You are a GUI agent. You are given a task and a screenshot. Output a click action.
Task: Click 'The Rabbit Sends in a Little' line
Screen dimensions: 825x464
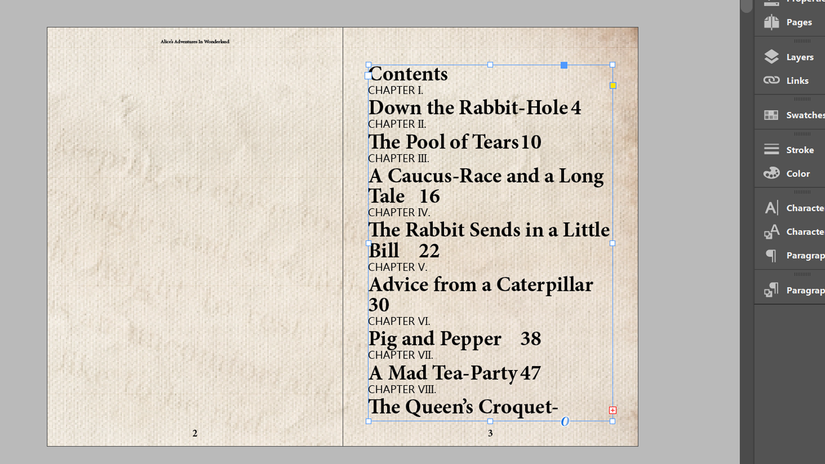[489, 230]
